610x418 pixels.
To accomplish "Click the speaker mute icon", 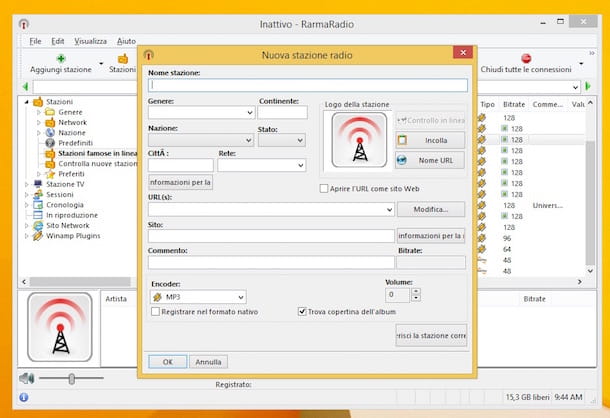I will (26, 378).
